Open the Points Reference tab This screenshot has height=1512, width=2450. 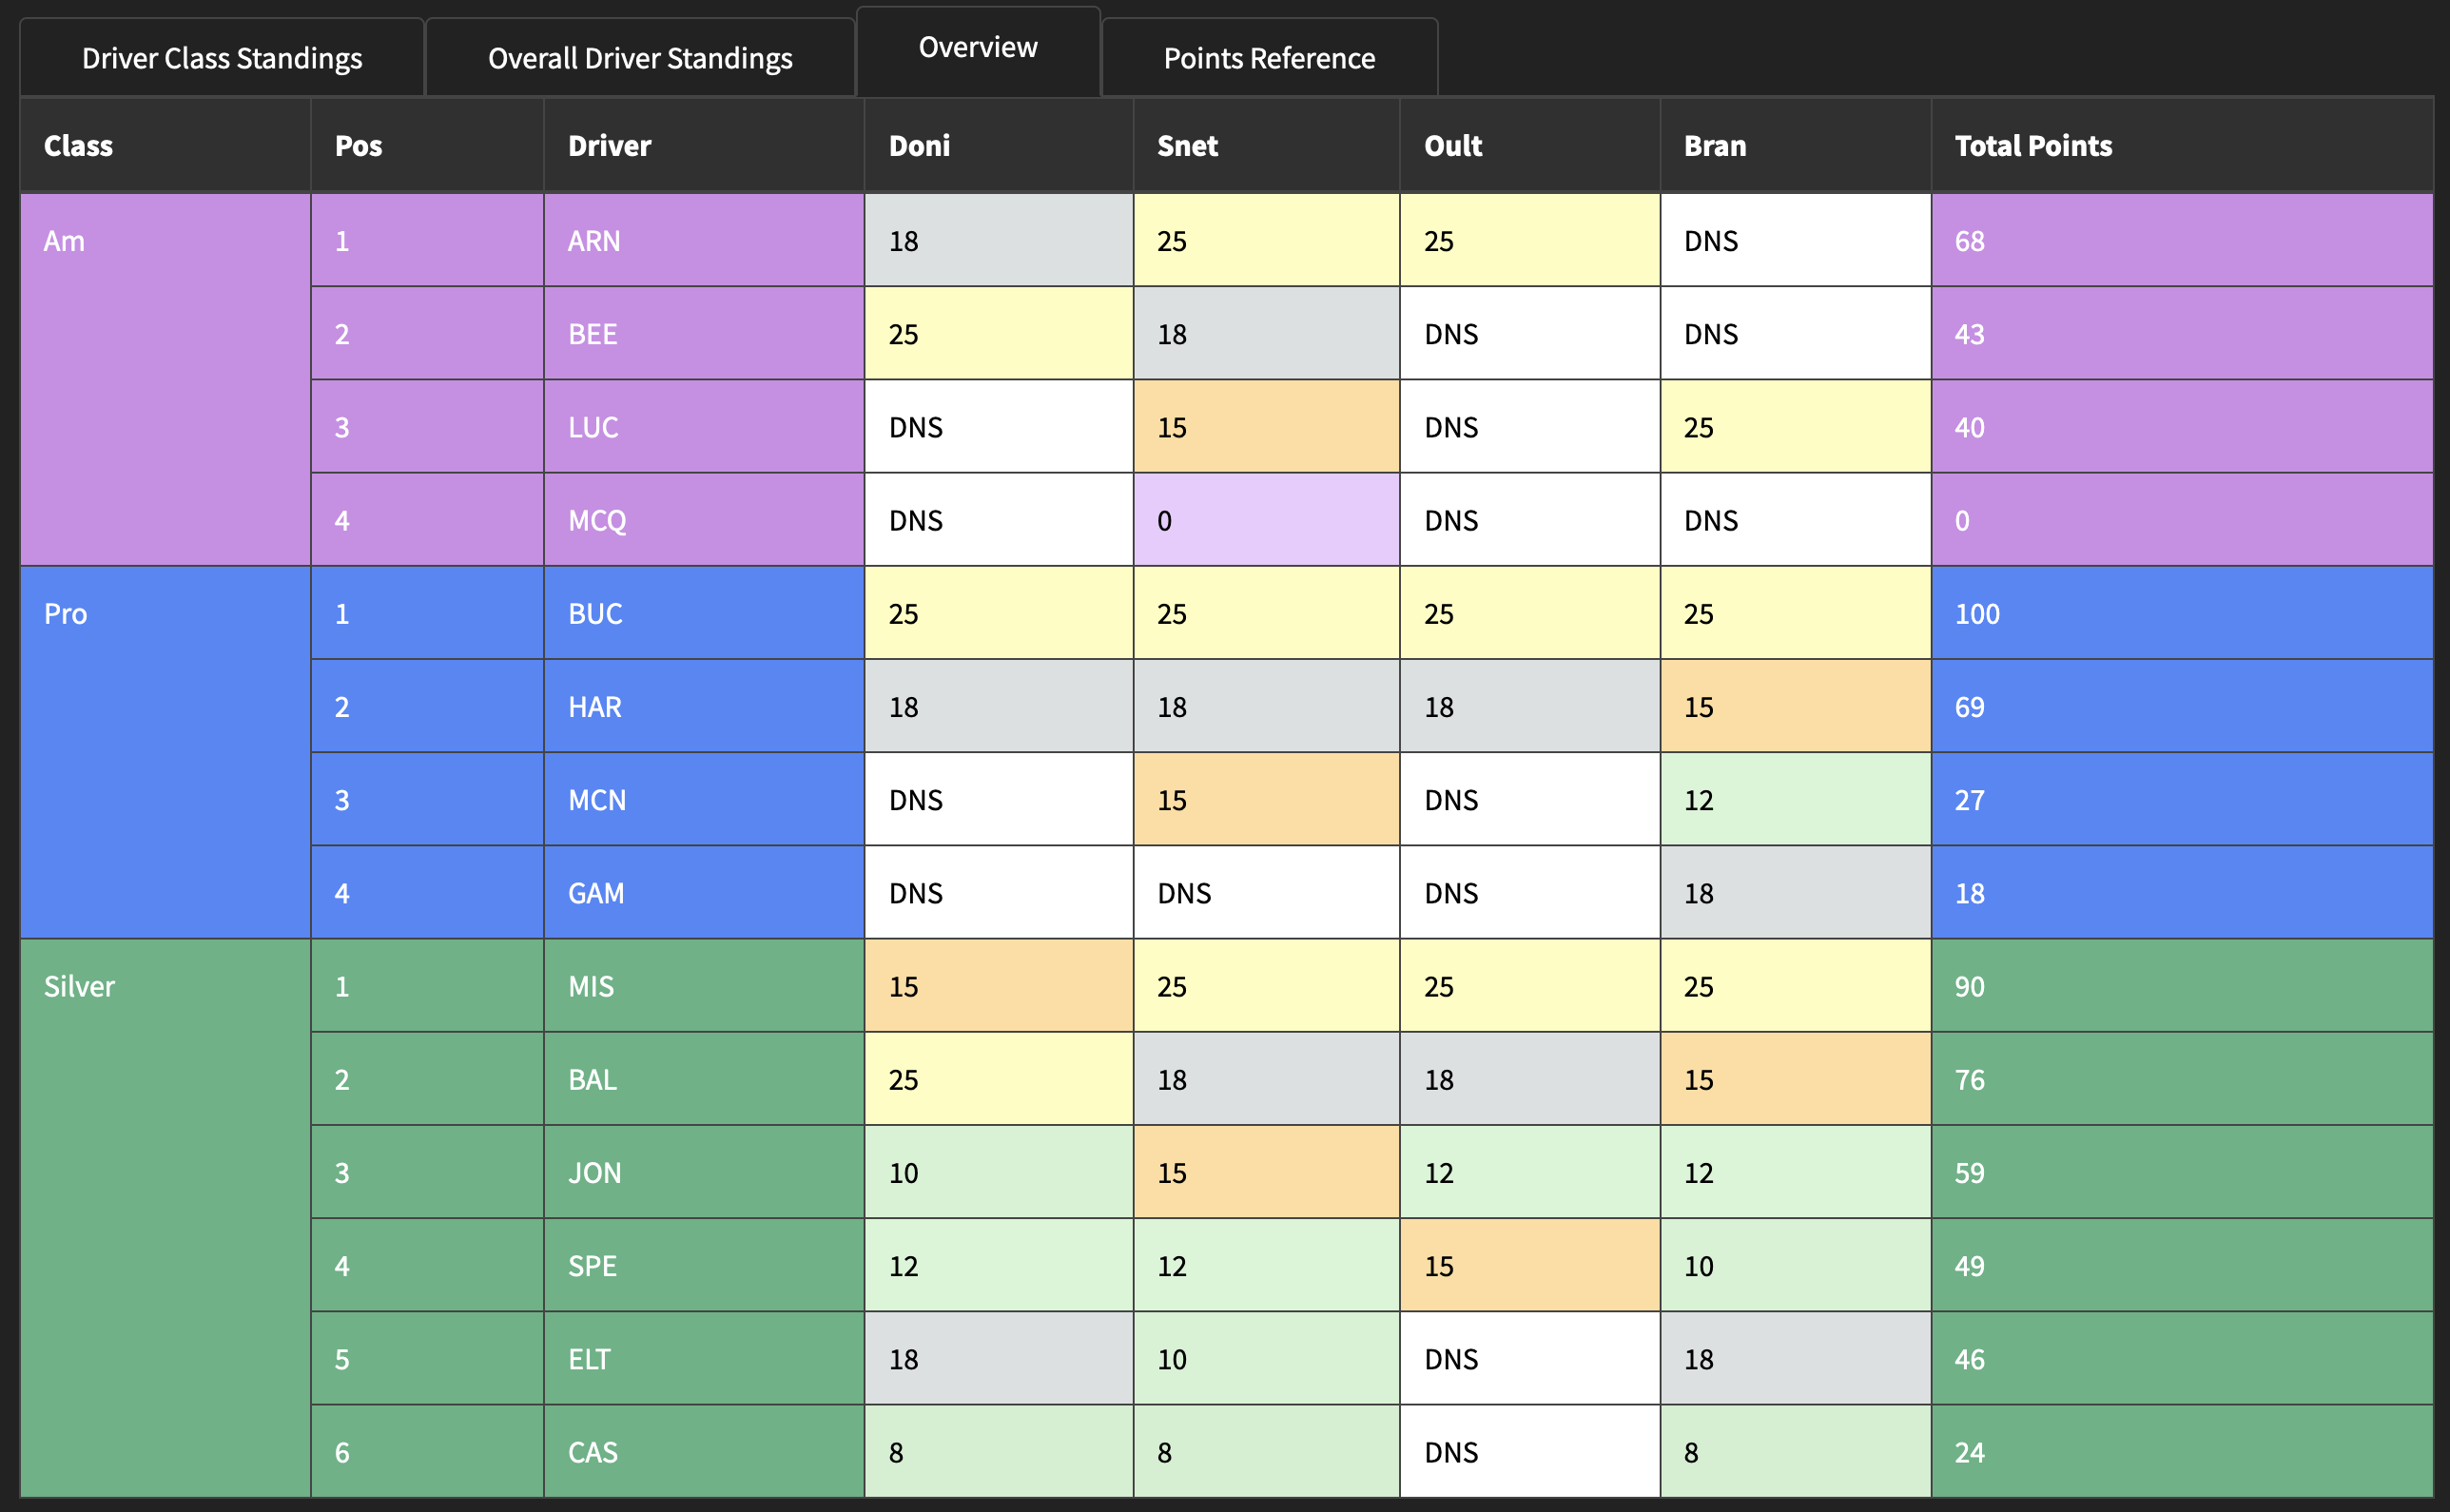tap(1269, 58)
